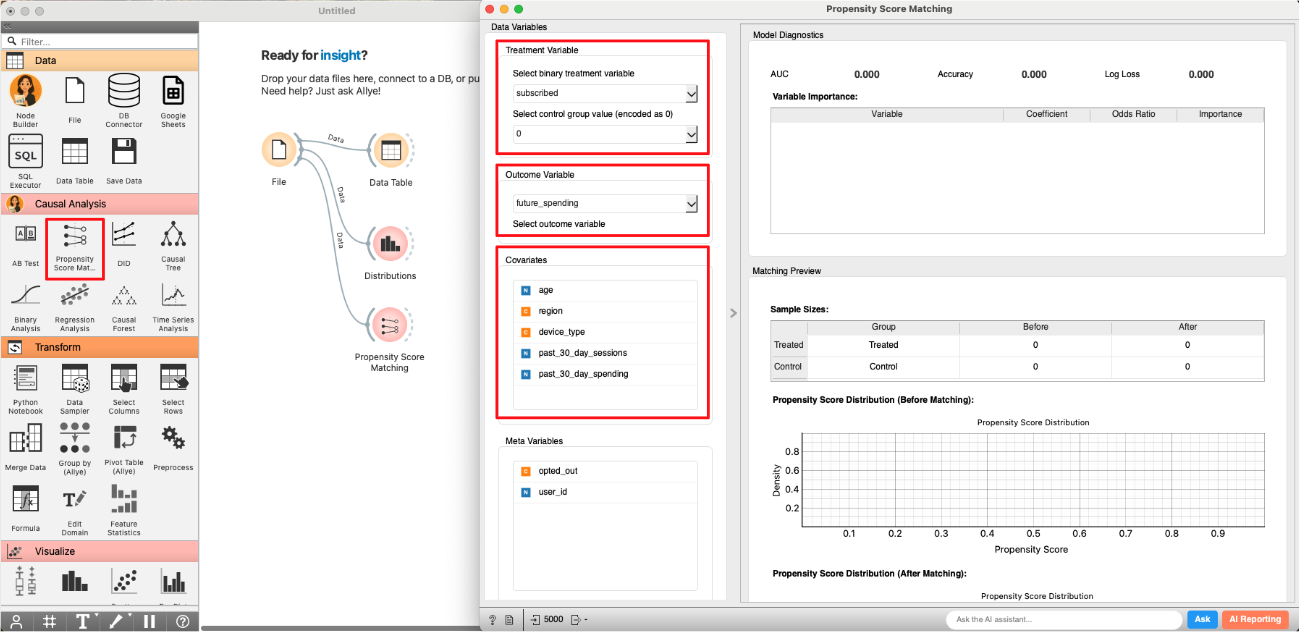Click the Save Data widget icon
The height and width of the screenshot is (632, 1299).
[124, 153]
